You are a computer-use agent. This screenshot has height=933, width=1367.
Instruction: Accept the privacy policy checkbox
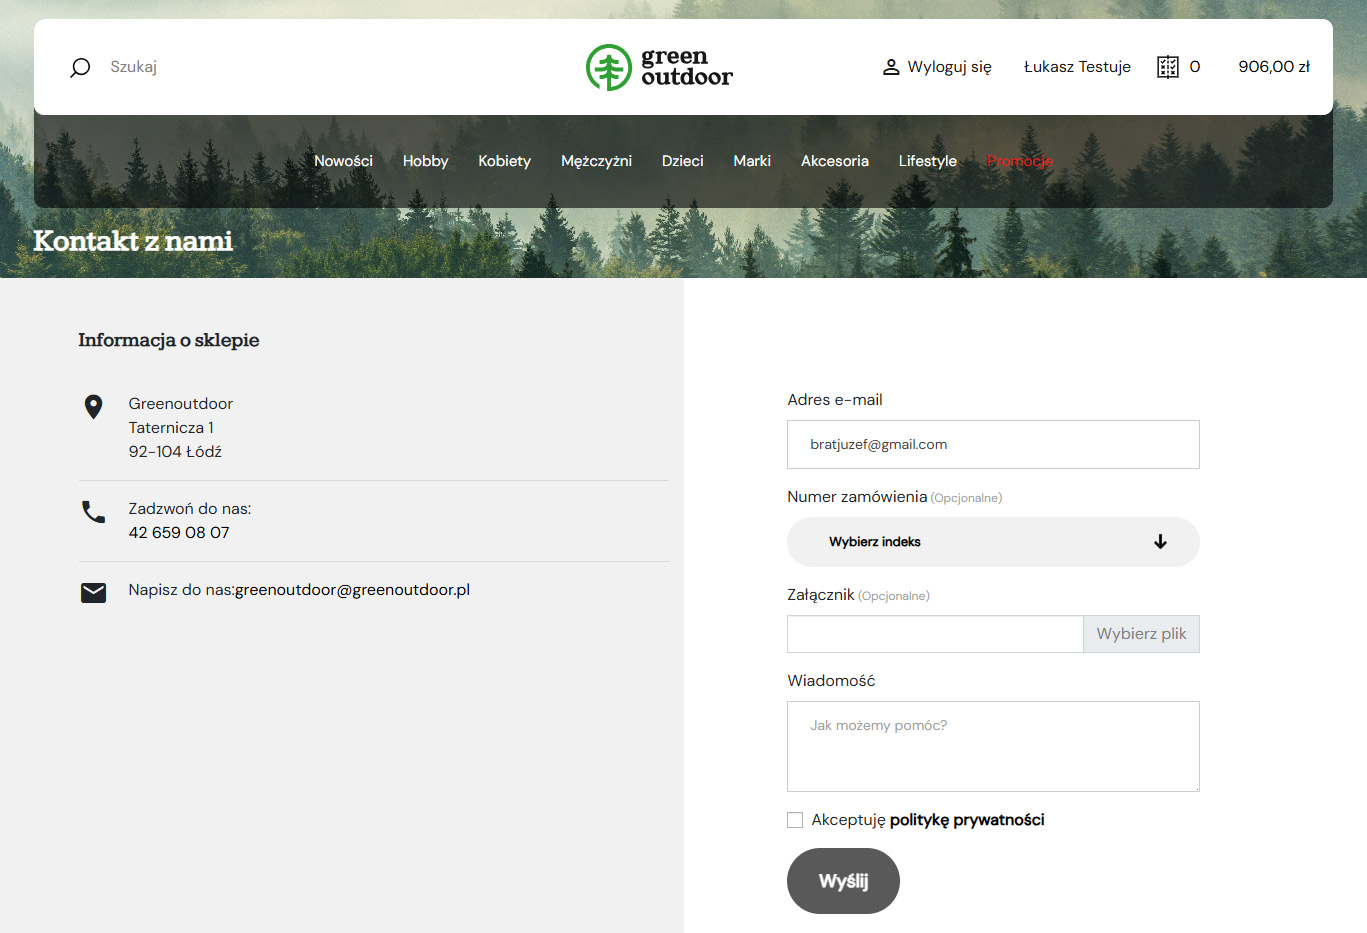point(795,820)
